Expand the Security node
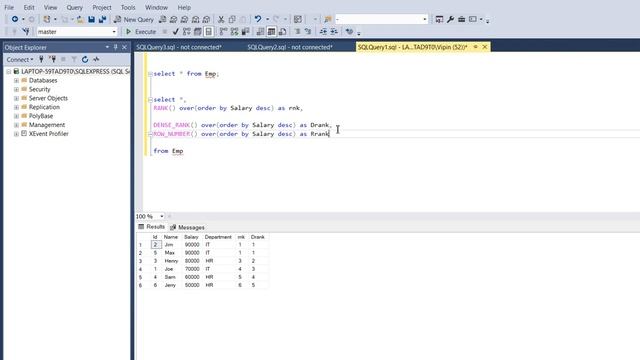Screen dimensions: 640x360 [x=16, y=89]
